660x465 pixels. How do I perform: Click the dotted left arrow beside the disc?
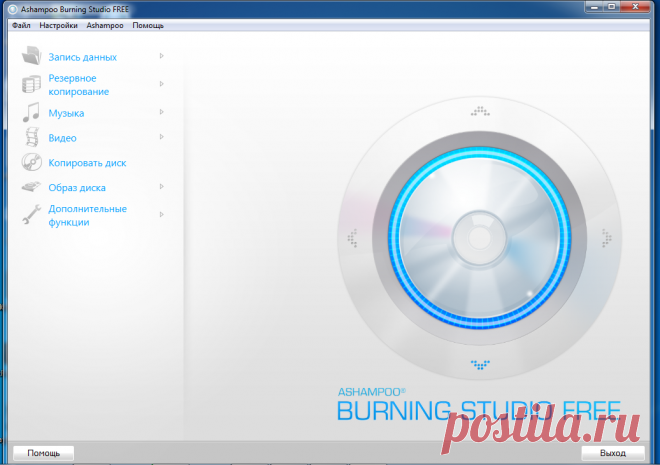click(352, 238)
